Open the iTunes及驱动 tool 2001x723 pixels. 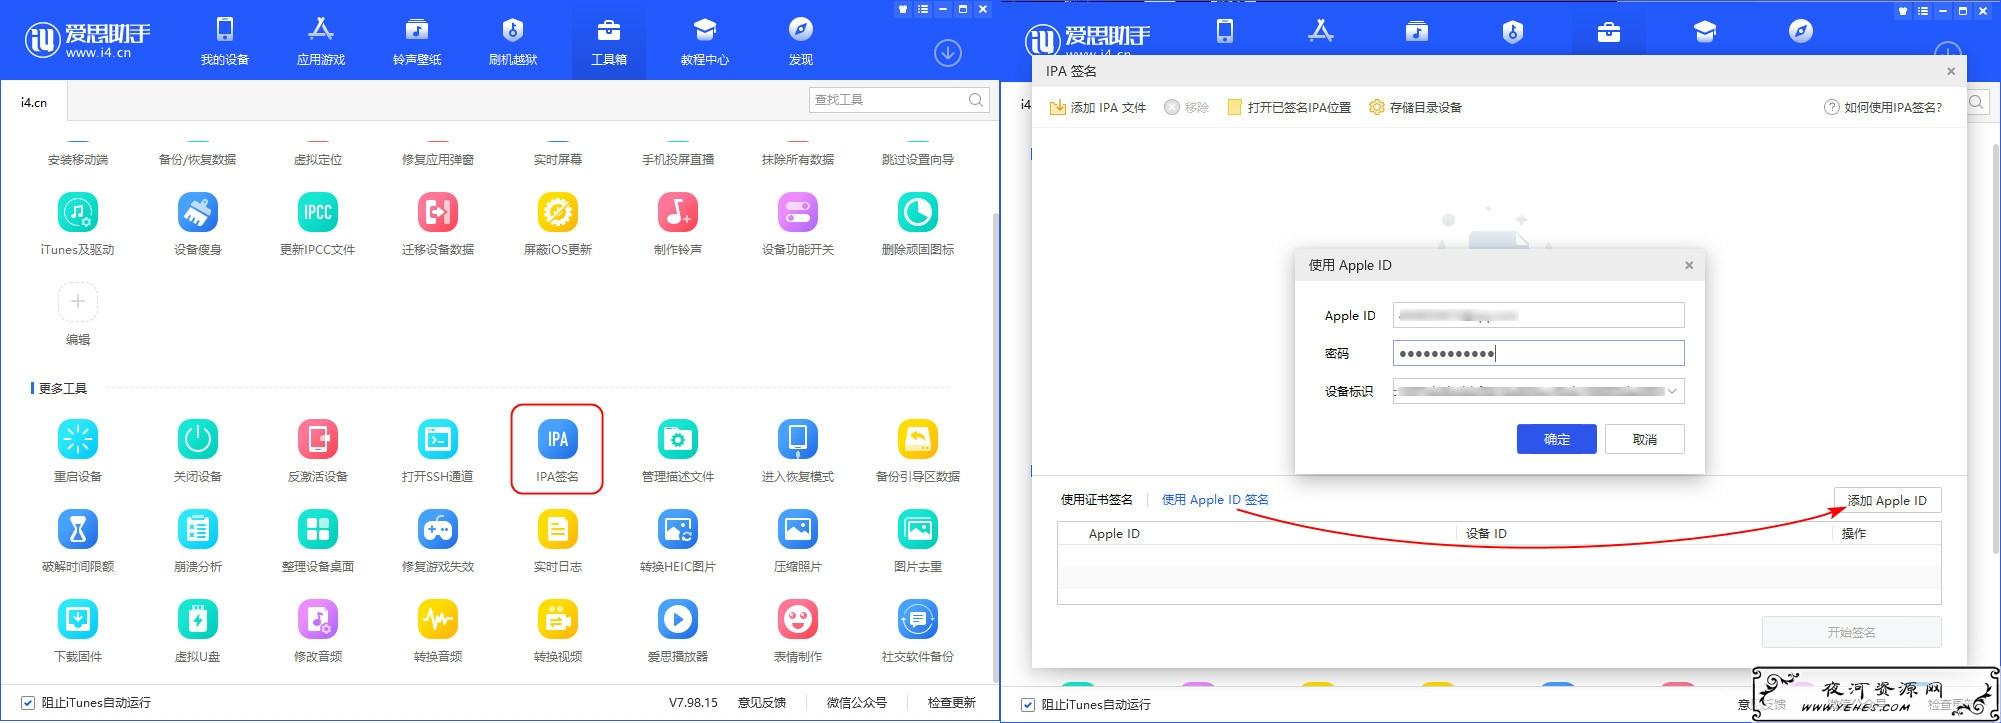[78, 212]
